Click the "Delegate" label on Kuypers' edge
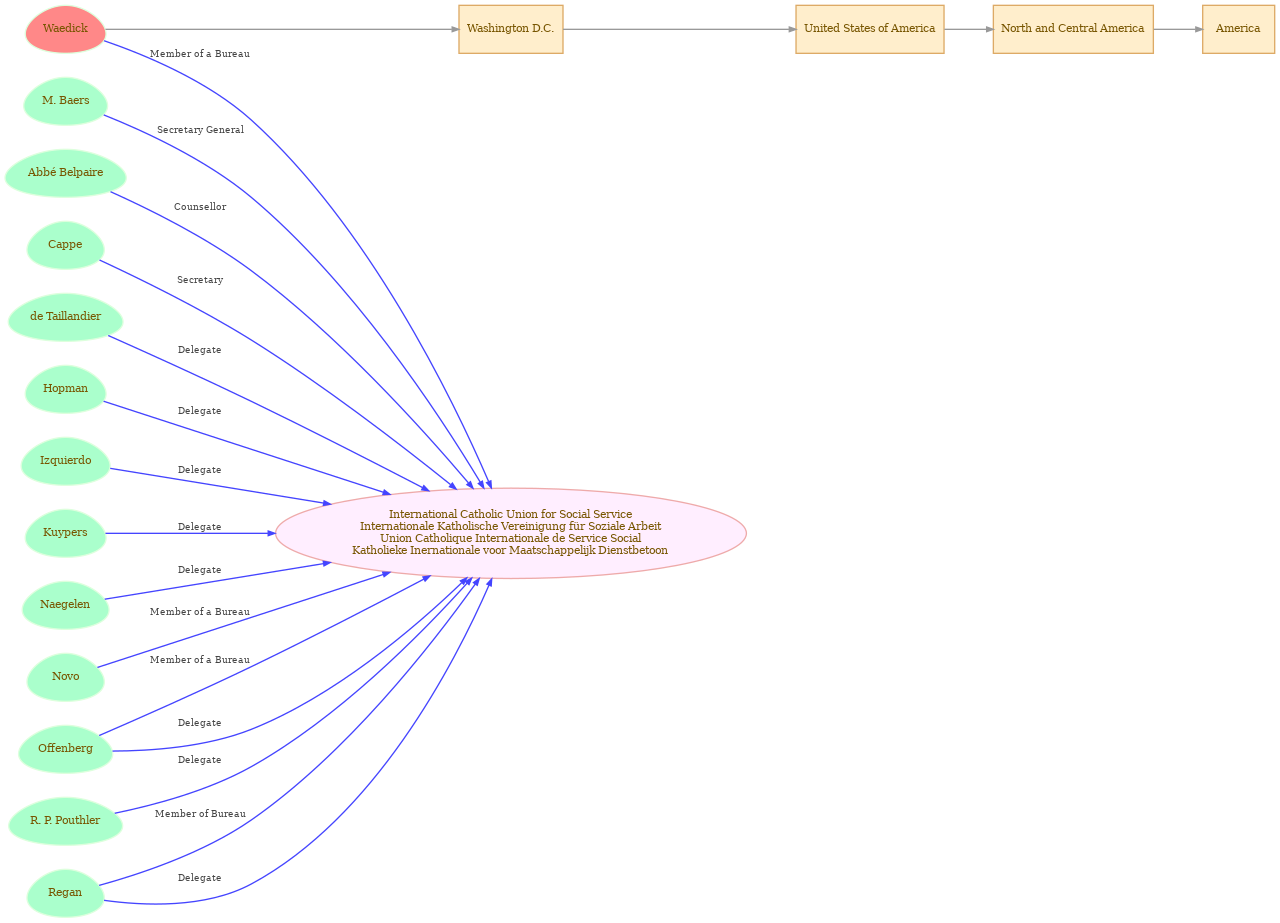1280x923 pixels. click(x=200, y=527)
